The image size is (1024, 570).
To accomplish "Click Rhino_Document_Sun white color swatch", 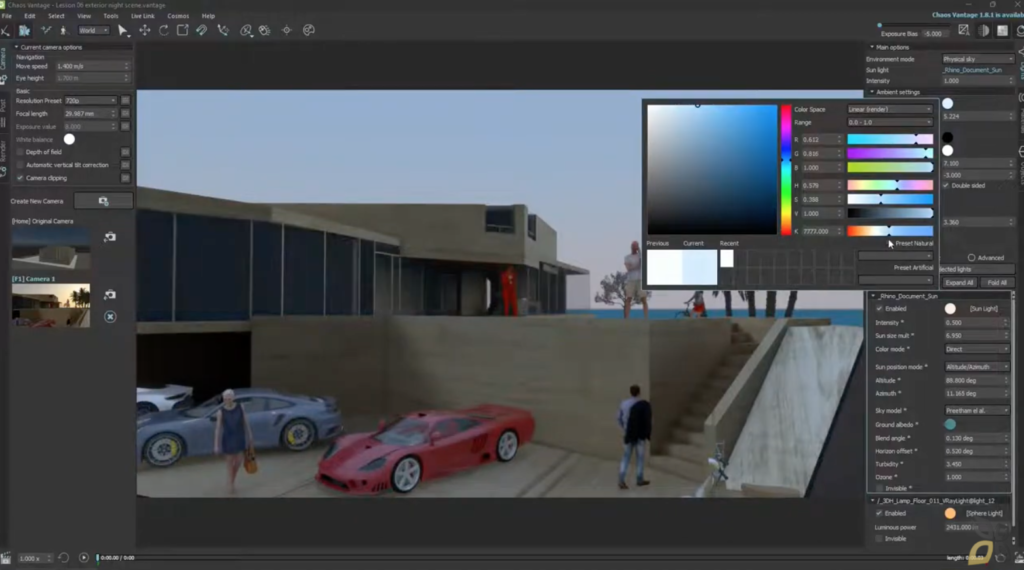I will point(950,309).
